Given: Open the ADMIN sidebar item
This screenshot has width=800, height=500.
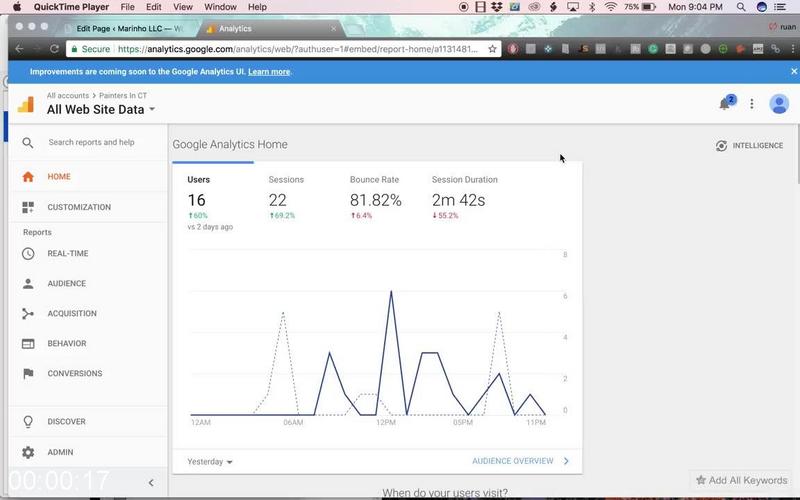Looking at the screenshot, I should 88,452.
